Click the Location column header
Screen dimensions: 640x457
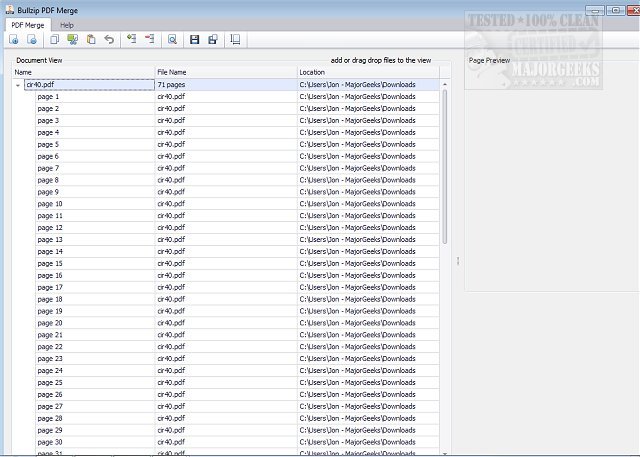pos(365,72)
